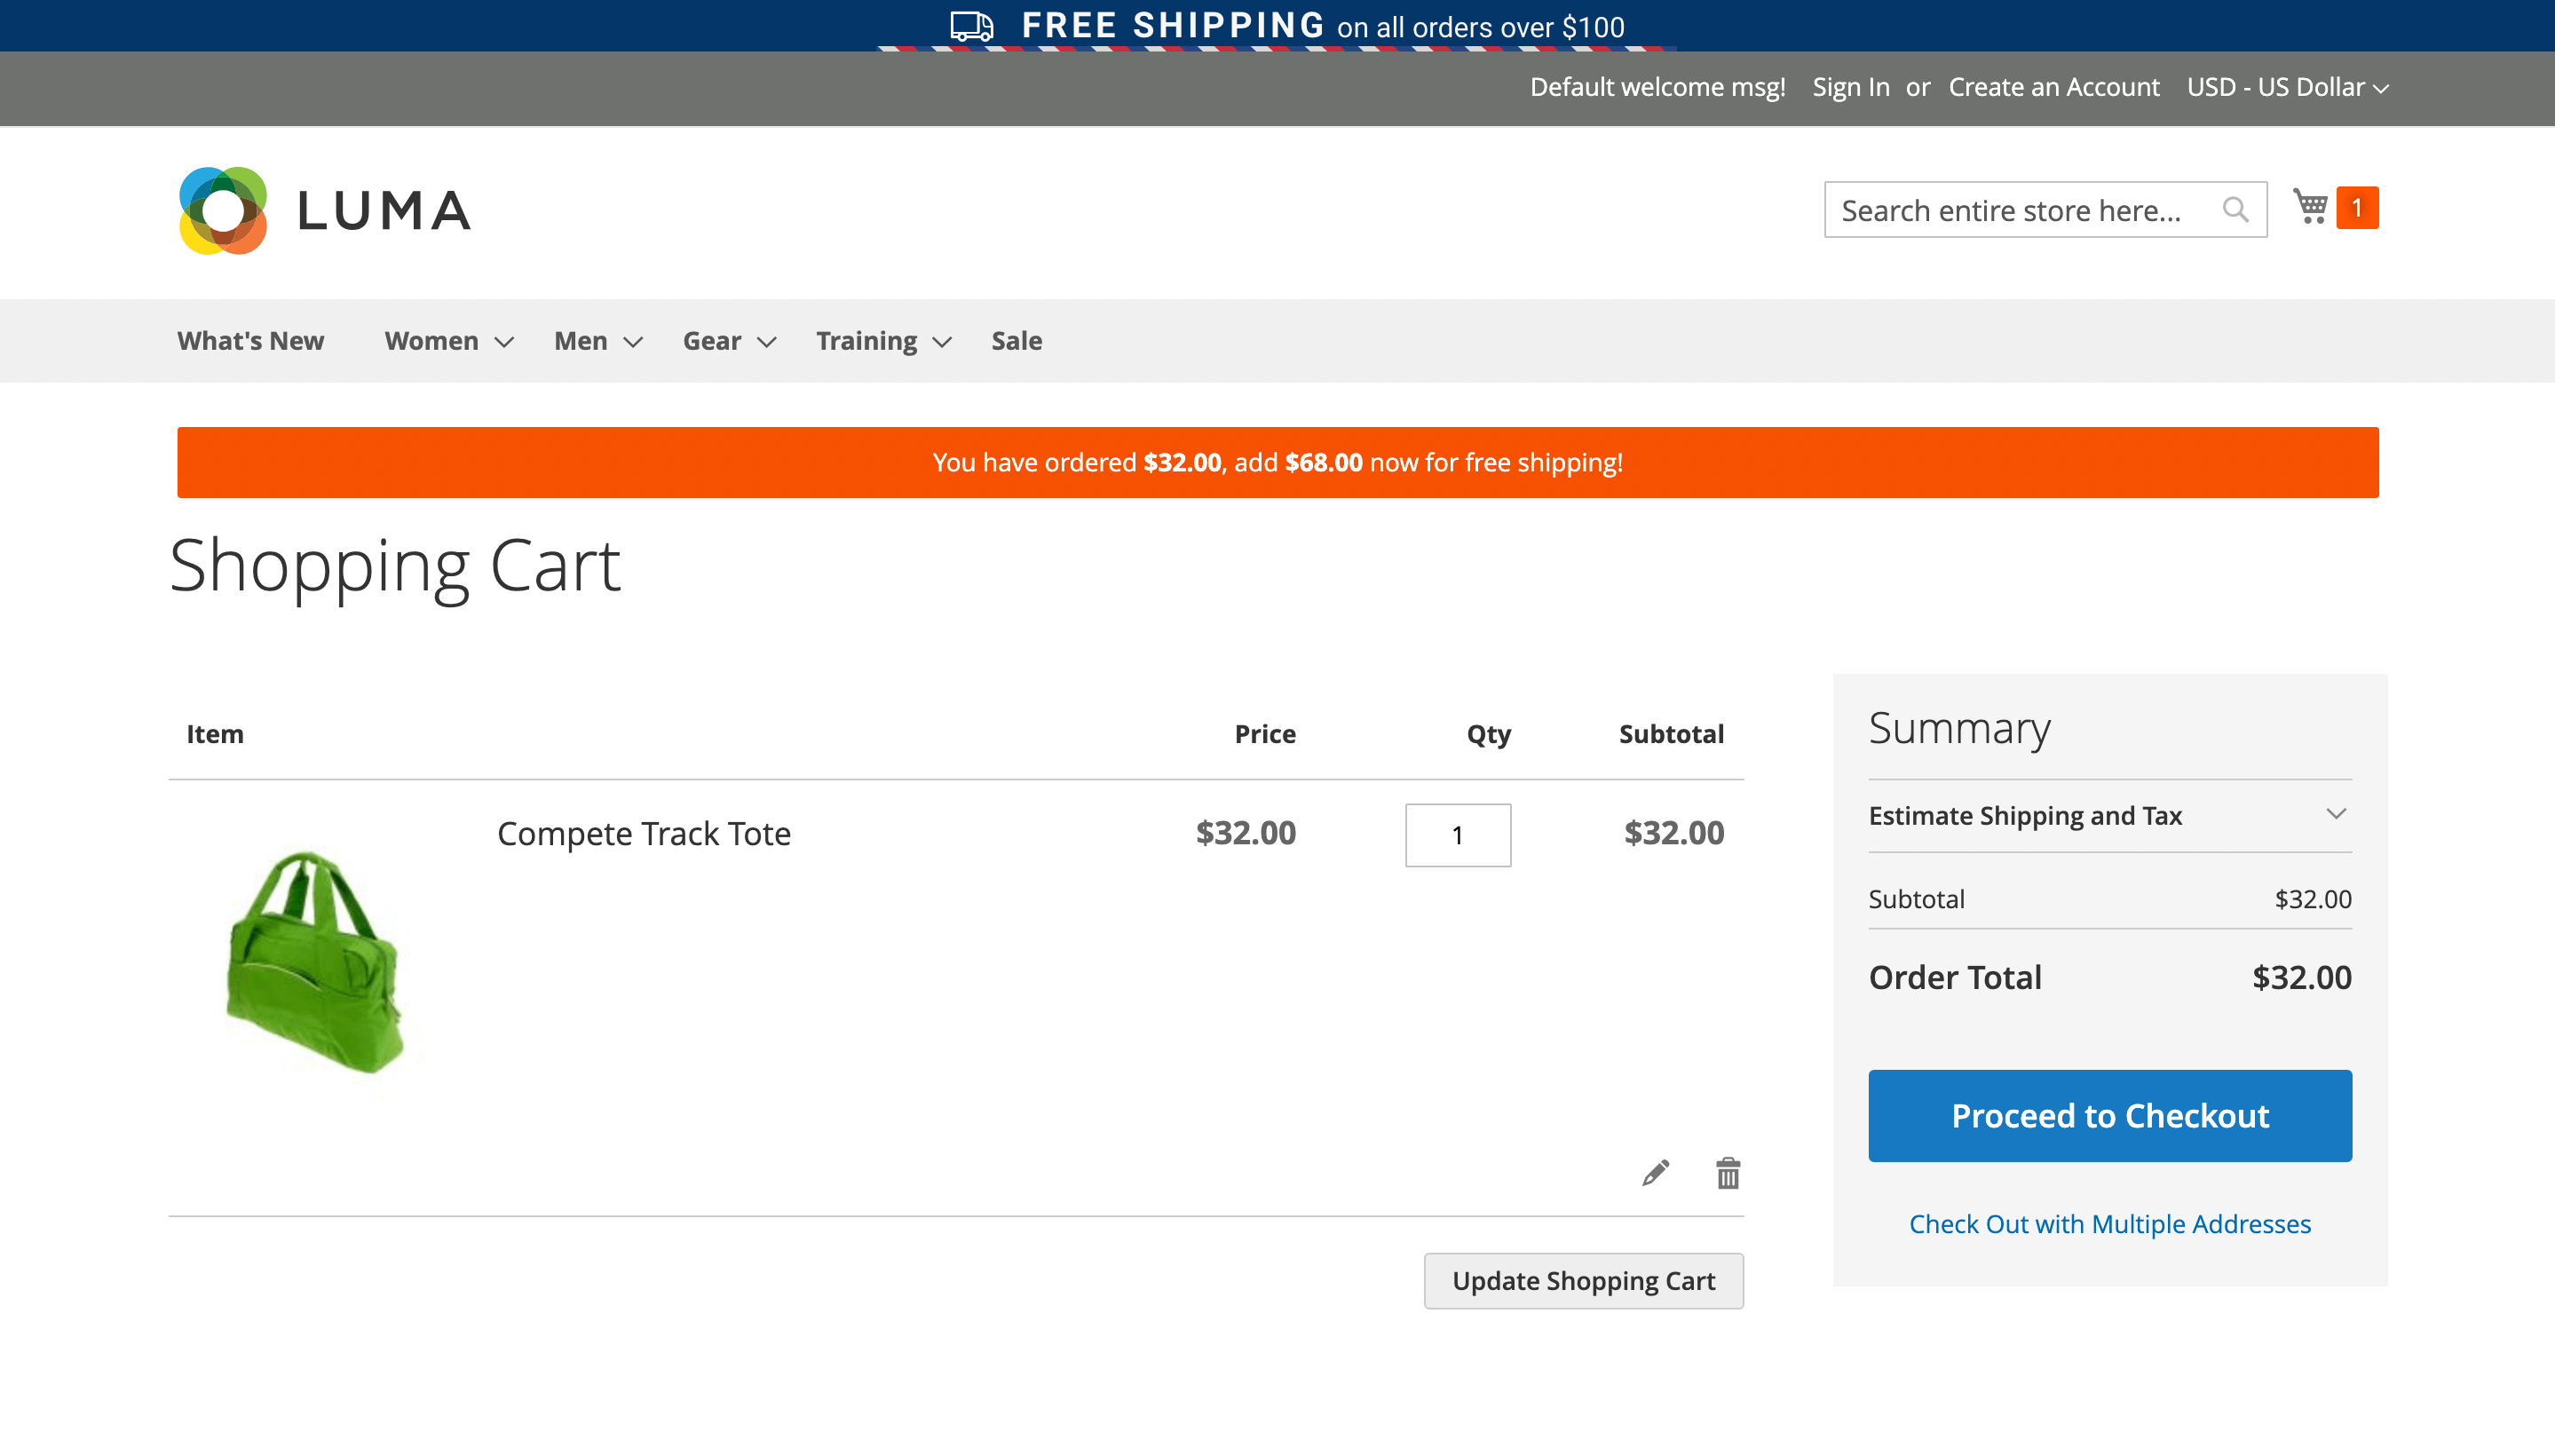The image size is (2555, 1456).
Task: Open the Sign In link
Action: click(x=1850, y=87)
